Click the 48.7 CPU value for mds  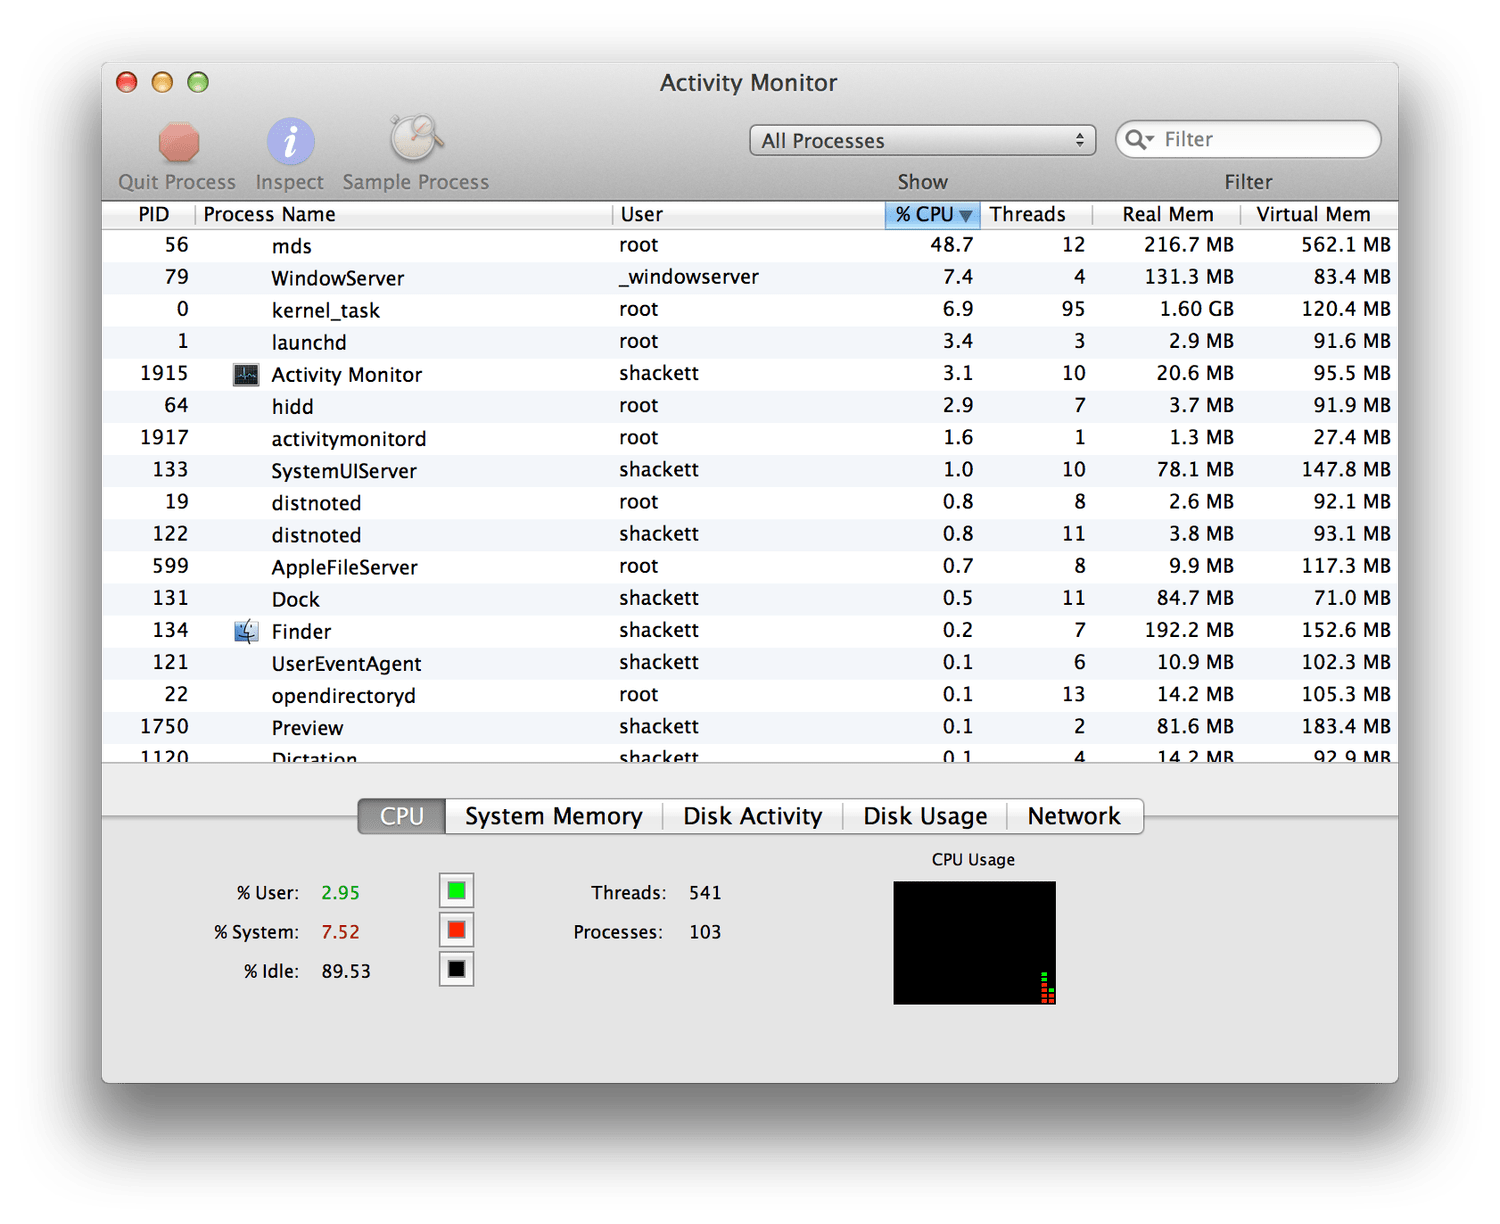pos(951,245)
